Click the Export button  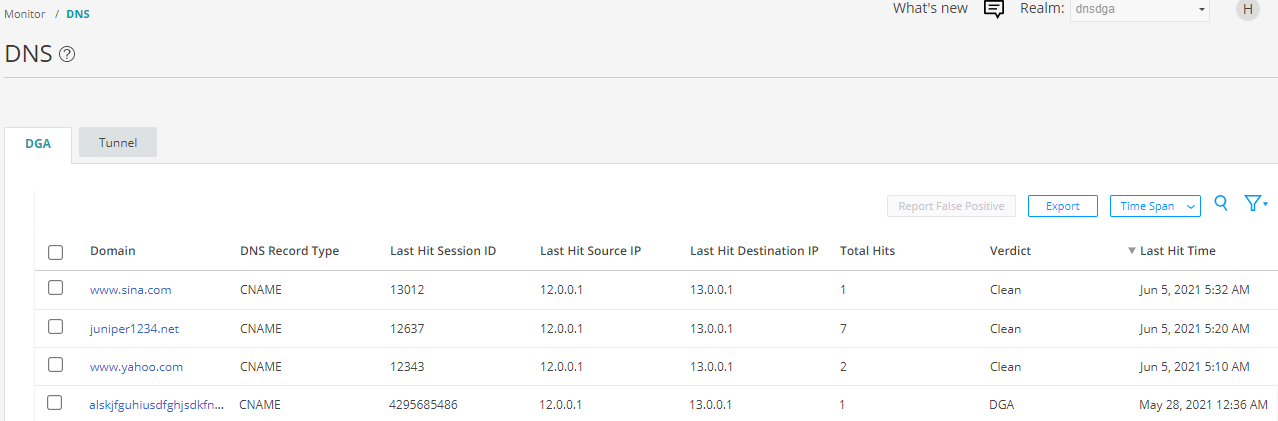point(1062,206)
